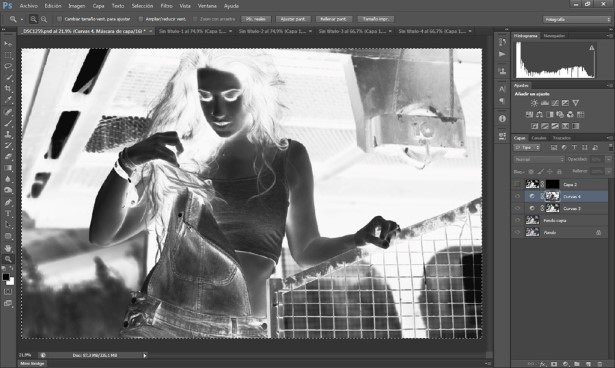Open the Histograma panel options menu

[x=610, y=36]
